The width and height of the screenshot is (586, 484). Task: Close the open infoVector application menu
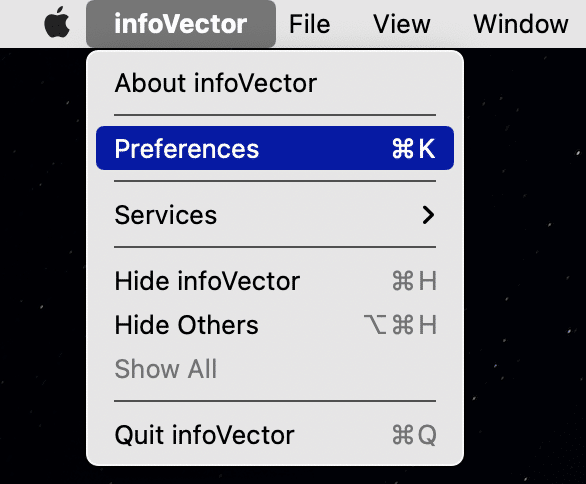tap(181, 24)
